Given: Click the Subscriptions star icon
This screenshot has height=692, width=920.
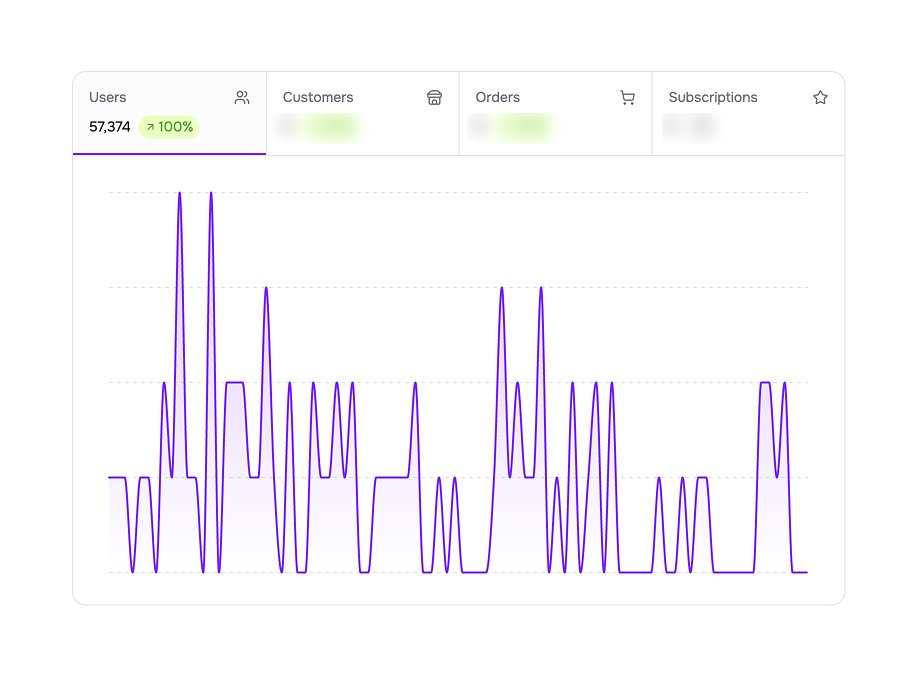Looking at the screenshot, I should coord(820,97).
